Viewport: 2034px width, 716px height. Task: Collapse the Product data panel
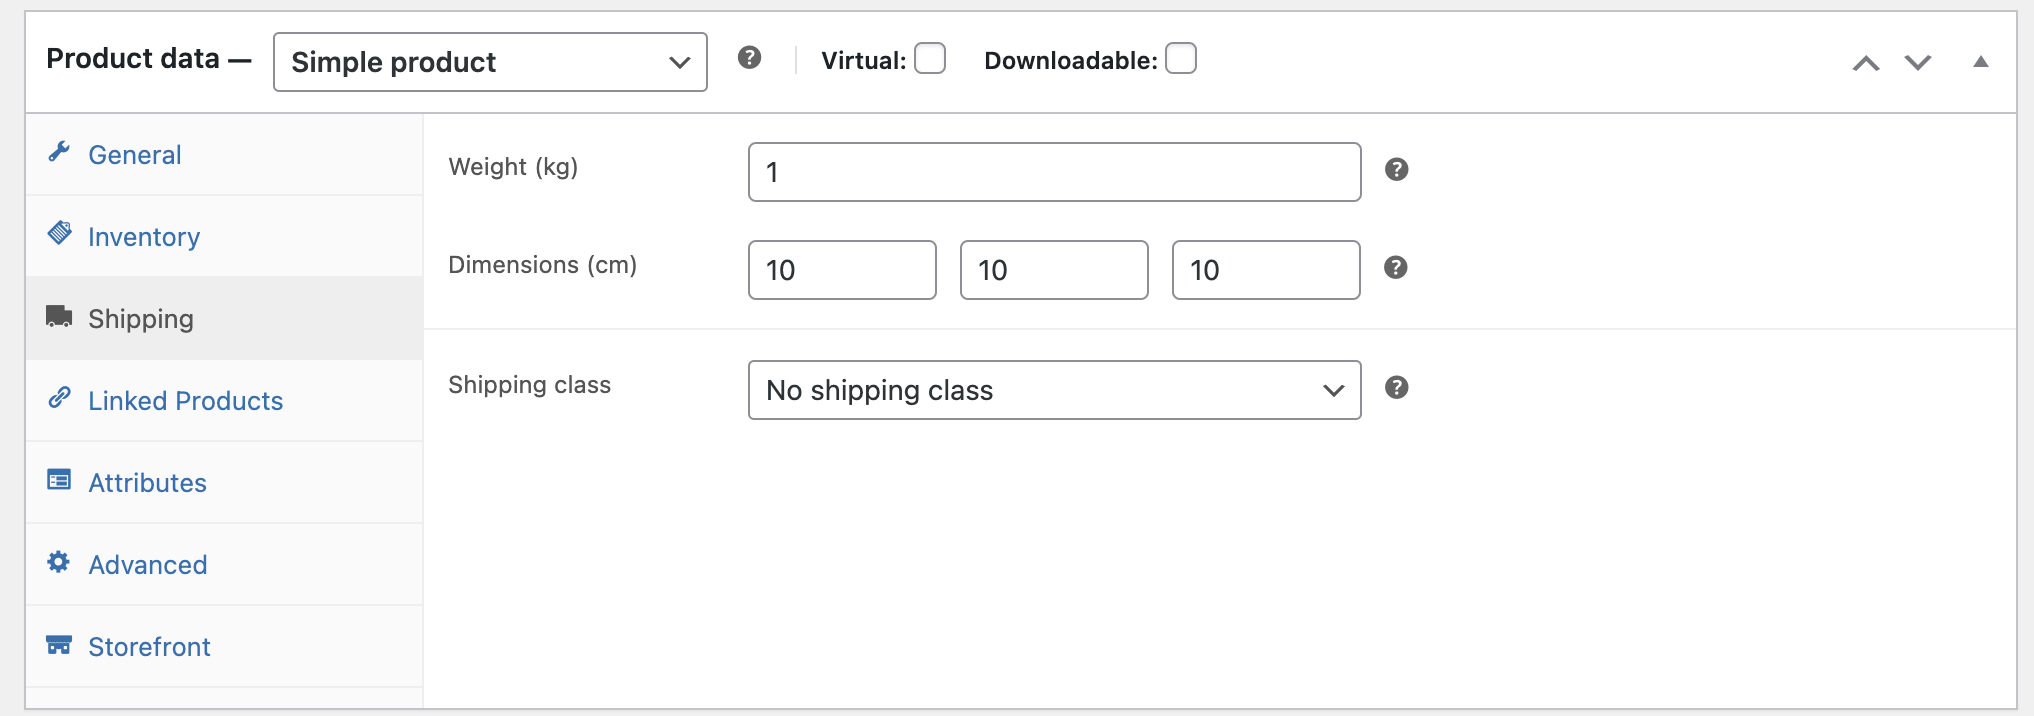click(1981, 61)
